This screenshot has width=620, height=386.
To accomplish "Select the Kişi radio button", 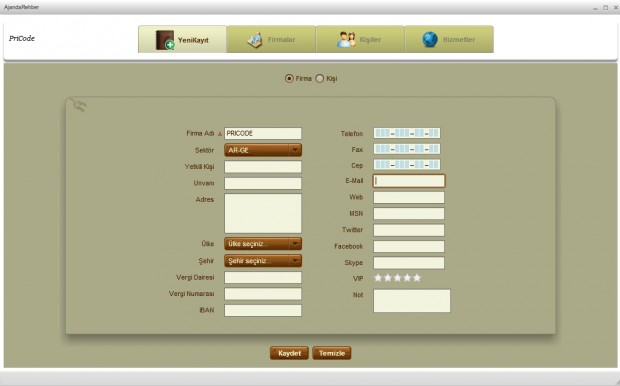I will point(319,78).
